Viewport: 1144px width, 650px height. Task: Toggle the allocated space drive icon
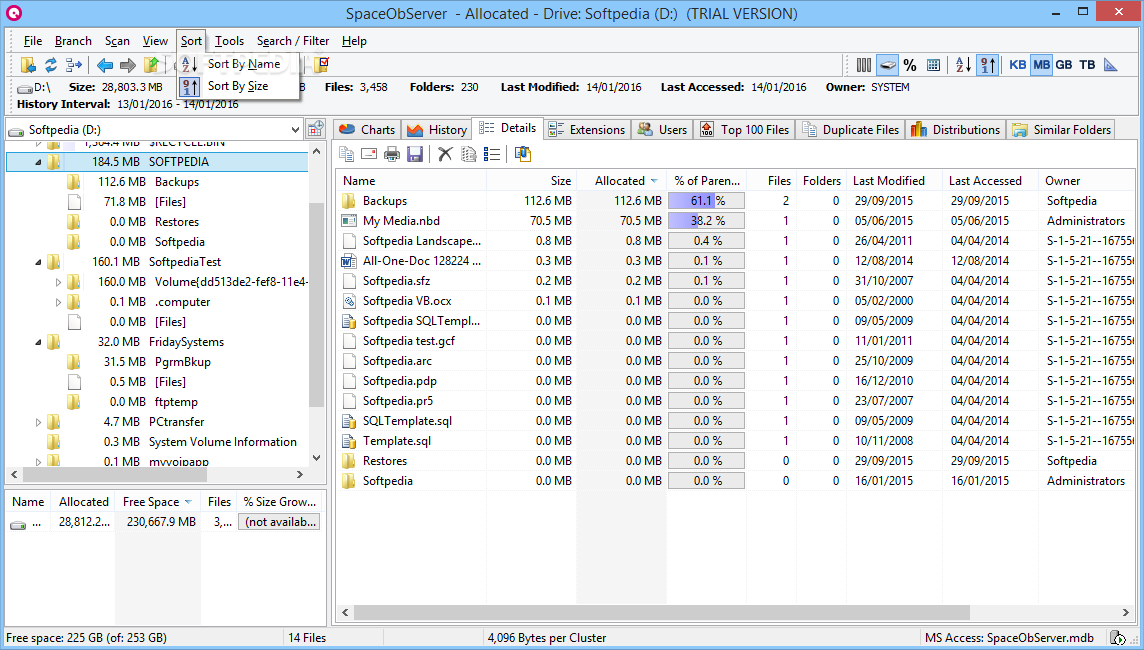[x=887, y=65]
